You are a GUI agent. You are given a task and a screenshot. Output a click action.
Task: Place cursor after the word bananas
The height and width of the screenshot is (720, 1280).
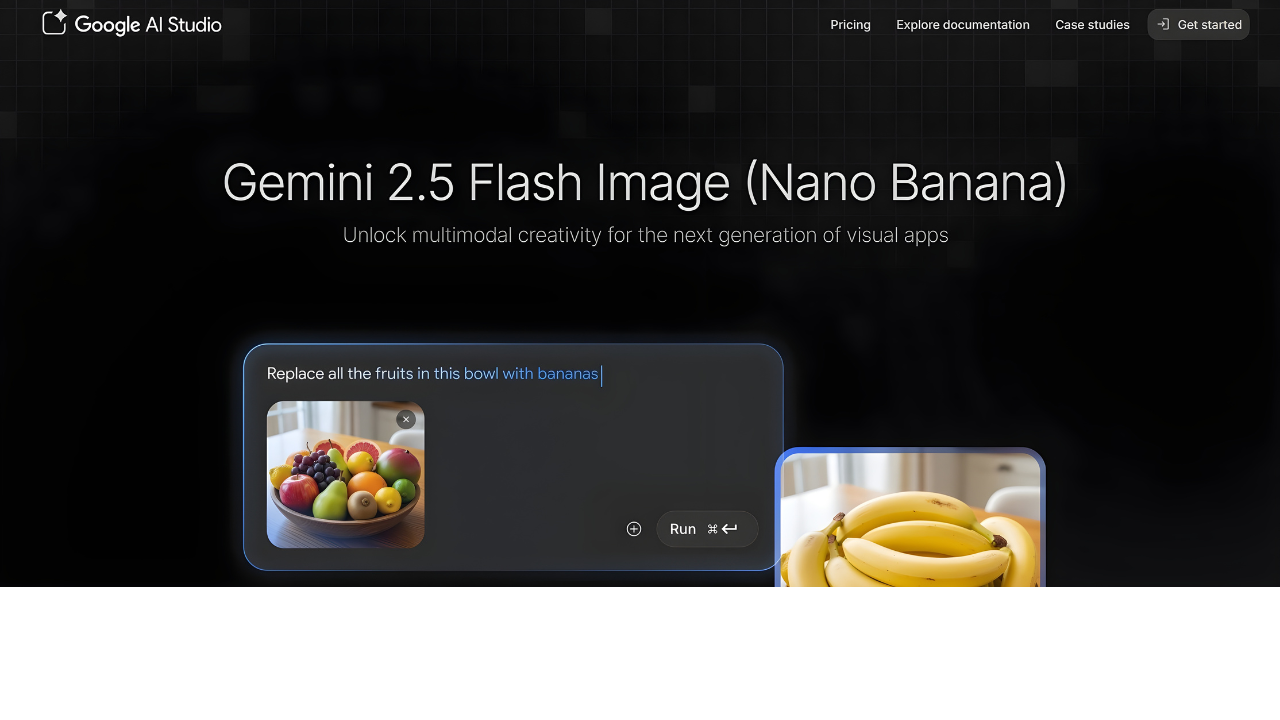tap(600, 374)
